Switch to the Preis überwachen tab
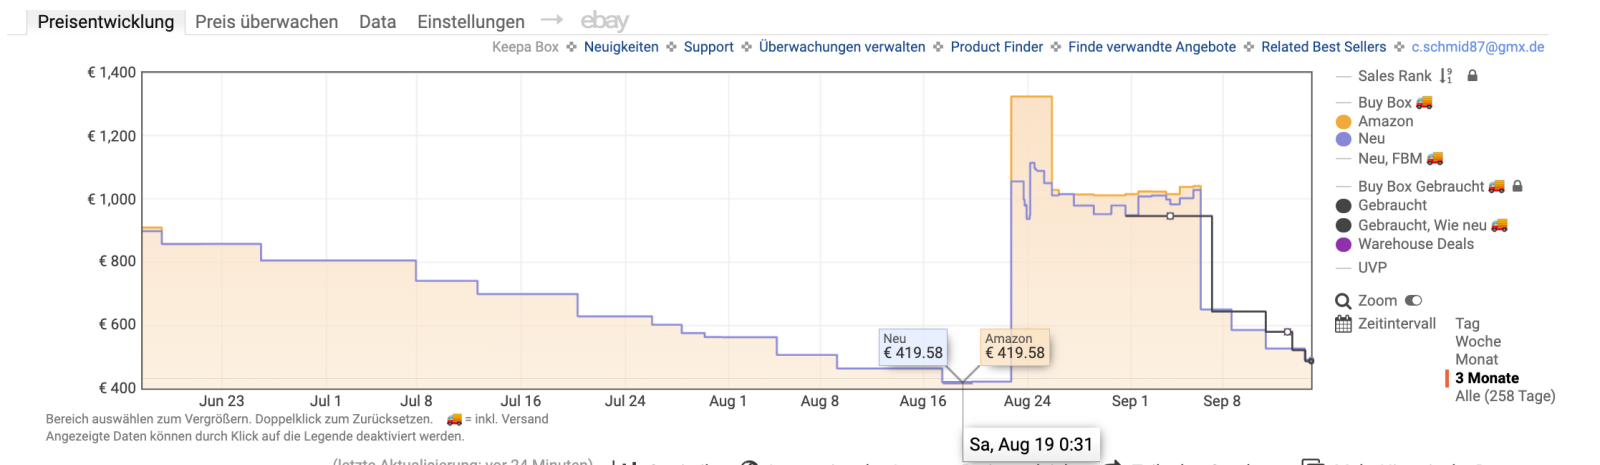The height and width of the screenshot is (465, 1600). (266, 22)
